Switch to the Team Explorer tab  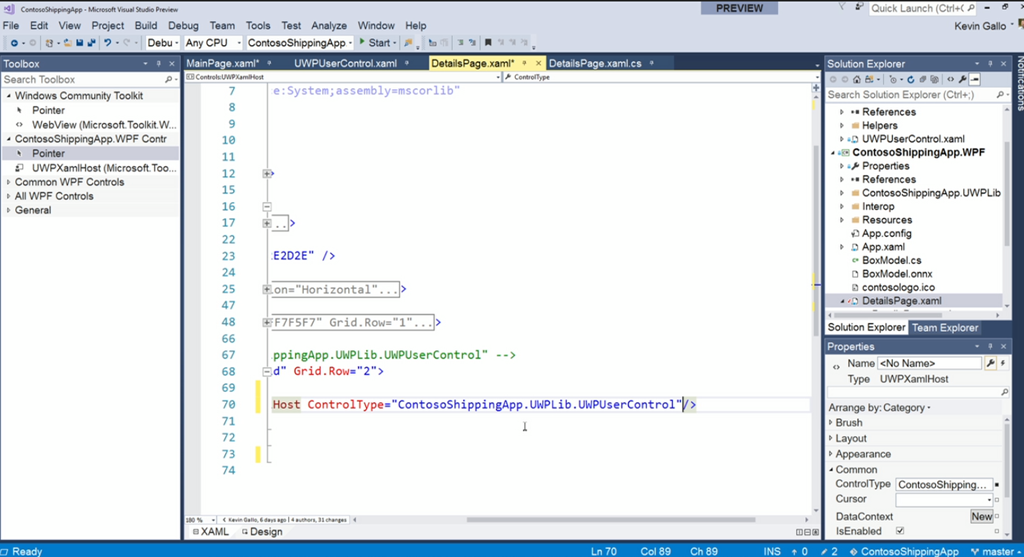tap(945, 328)
